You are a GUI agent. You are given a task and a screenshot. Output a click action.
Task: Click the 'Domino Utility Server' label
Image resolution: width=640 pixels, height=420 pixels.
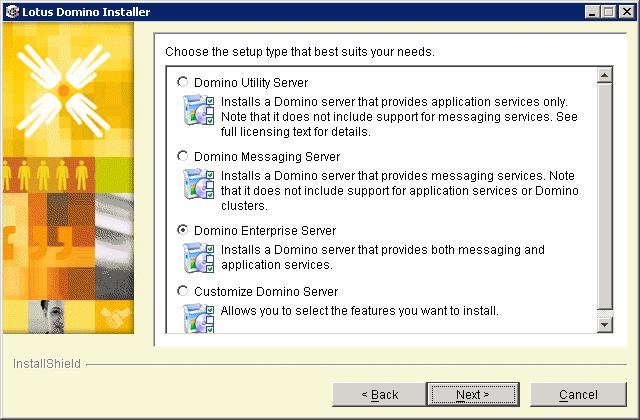point(251,82)
